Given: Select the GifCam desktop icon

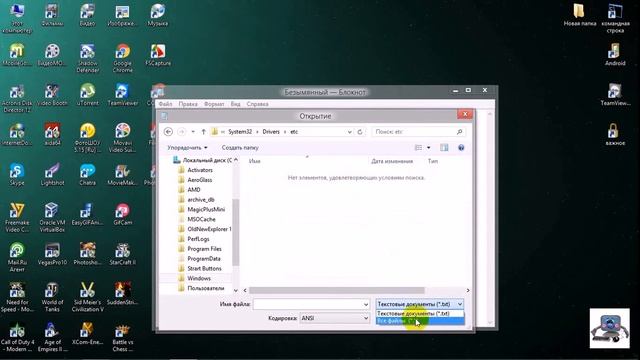Looking at the screenshot, I should pyautogui.click(x=122, y=214).
